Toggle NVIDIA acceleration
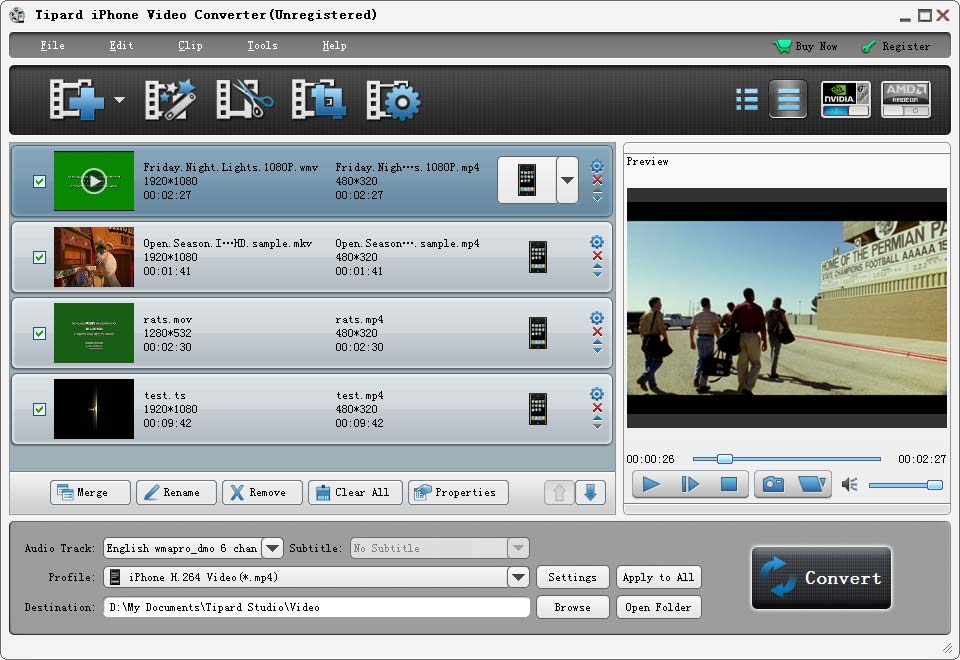This screenshot has width=960, height=660. coord(846,99)
